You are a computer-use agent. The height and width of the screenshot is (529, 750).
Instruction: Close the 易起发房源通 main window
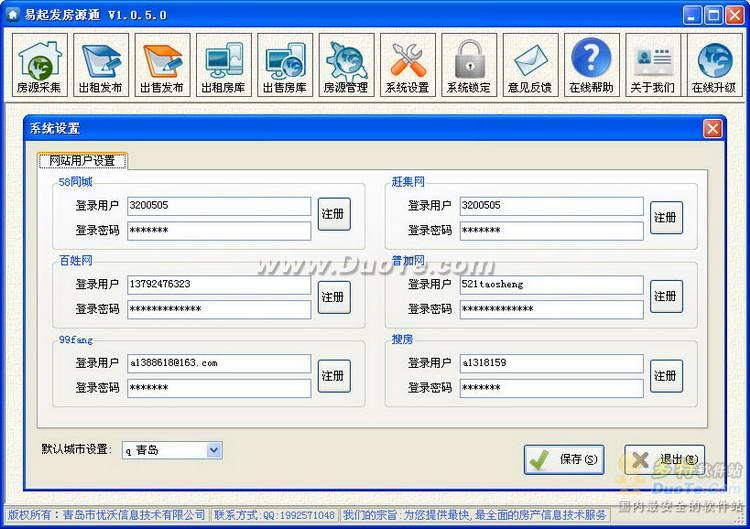[735, 15]
